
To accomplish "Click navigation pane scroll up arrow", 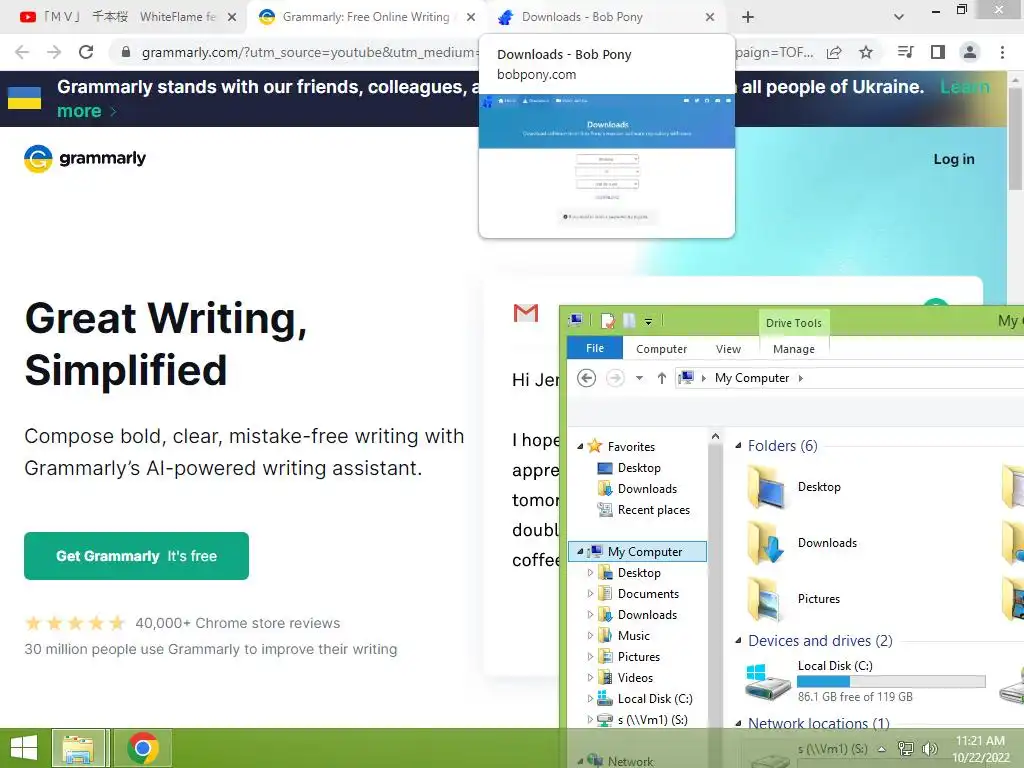I will [715, 436].
